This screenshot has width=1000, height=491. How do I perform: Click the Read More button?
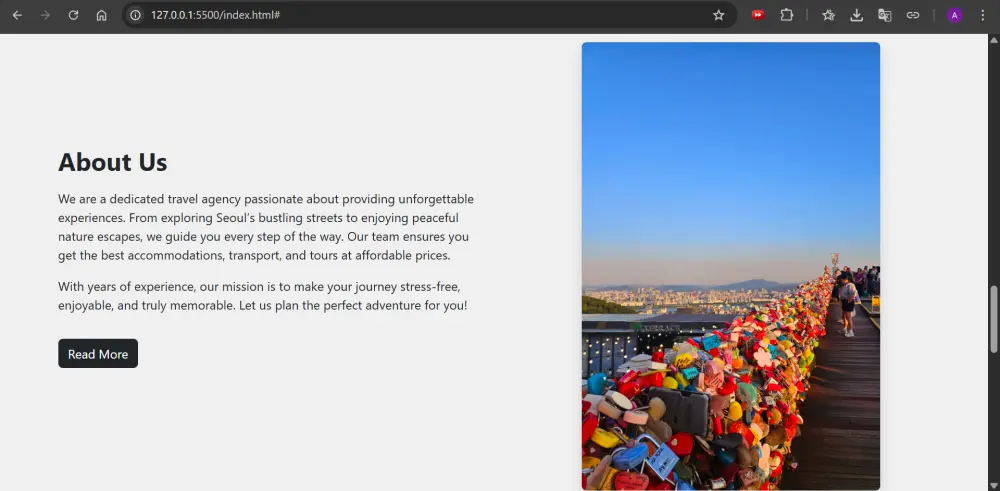pyautogui.click(x=98, y=354)
